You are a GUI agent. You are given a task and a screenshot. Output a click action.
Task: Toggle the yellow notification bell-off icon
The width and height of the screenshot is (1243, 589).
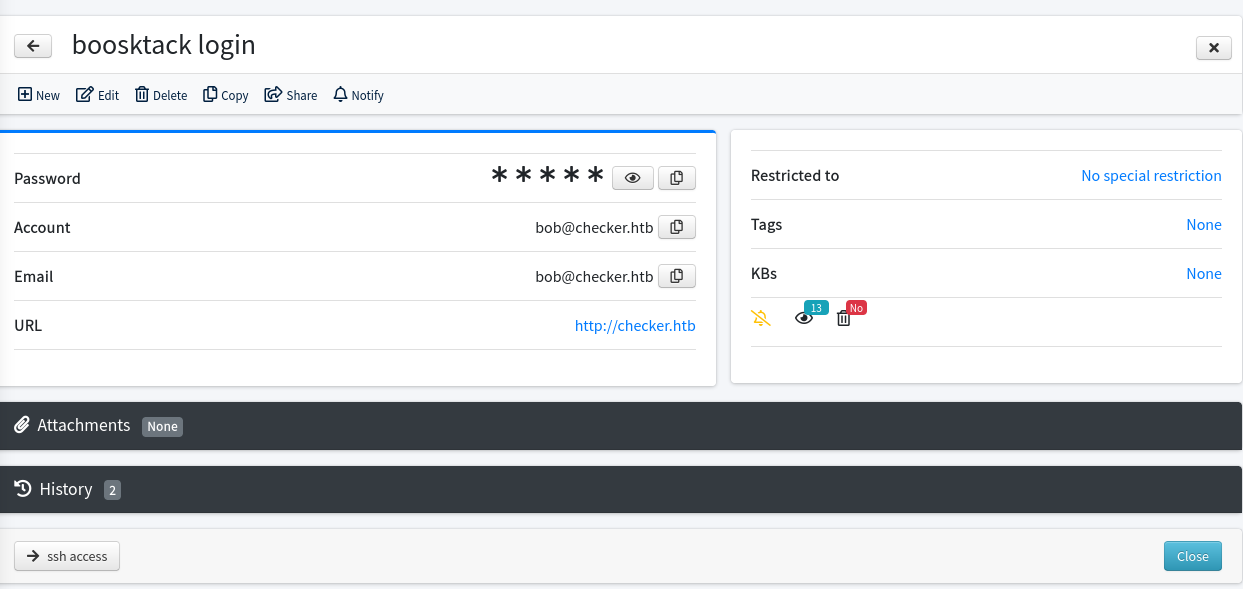pos(761,318)
